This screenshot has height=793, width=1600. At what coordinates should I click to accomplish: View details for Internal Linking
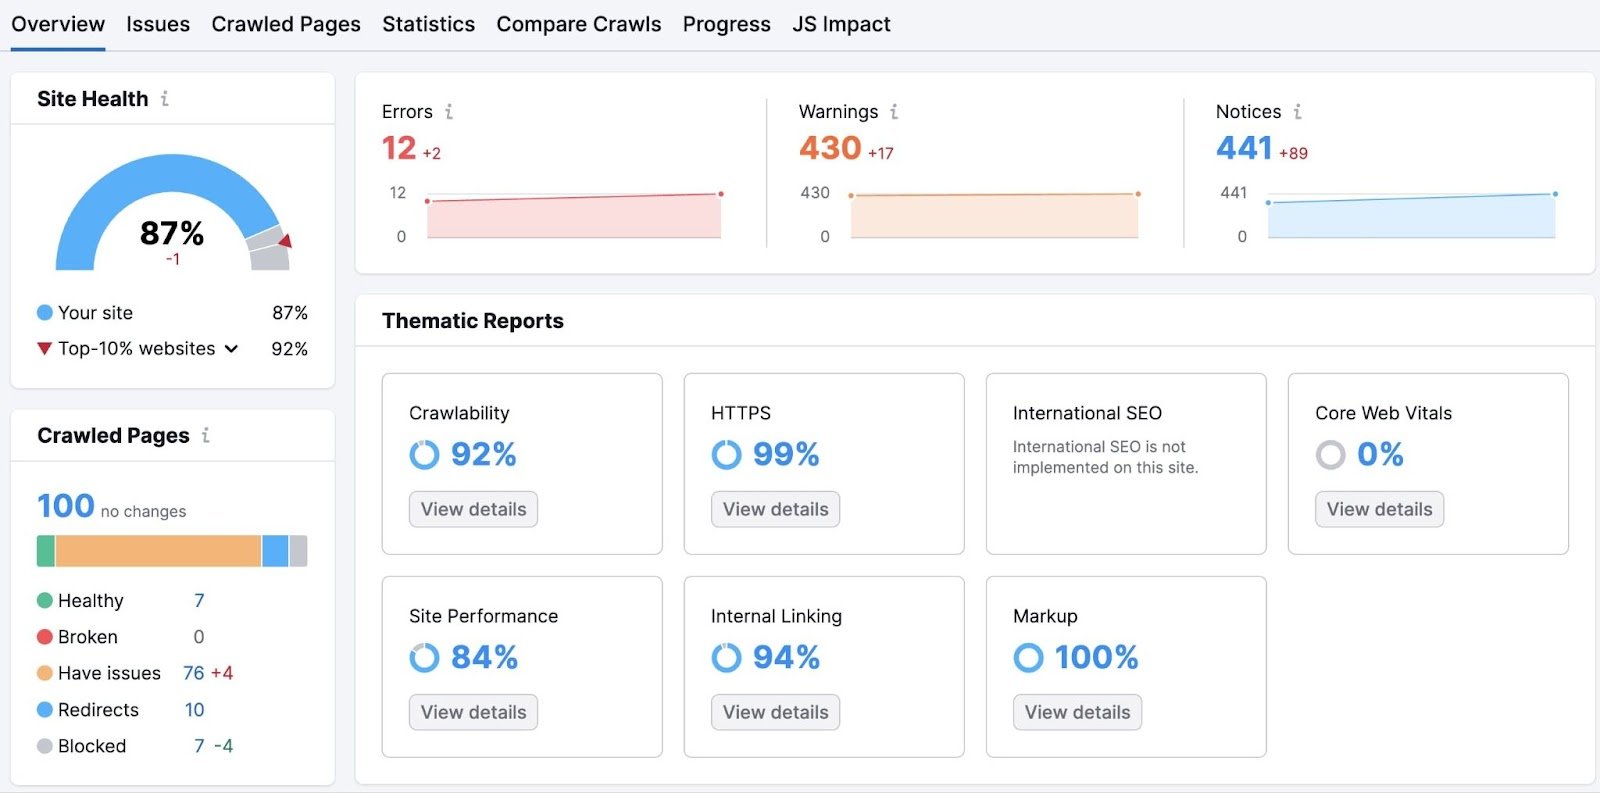coord(775,712)
